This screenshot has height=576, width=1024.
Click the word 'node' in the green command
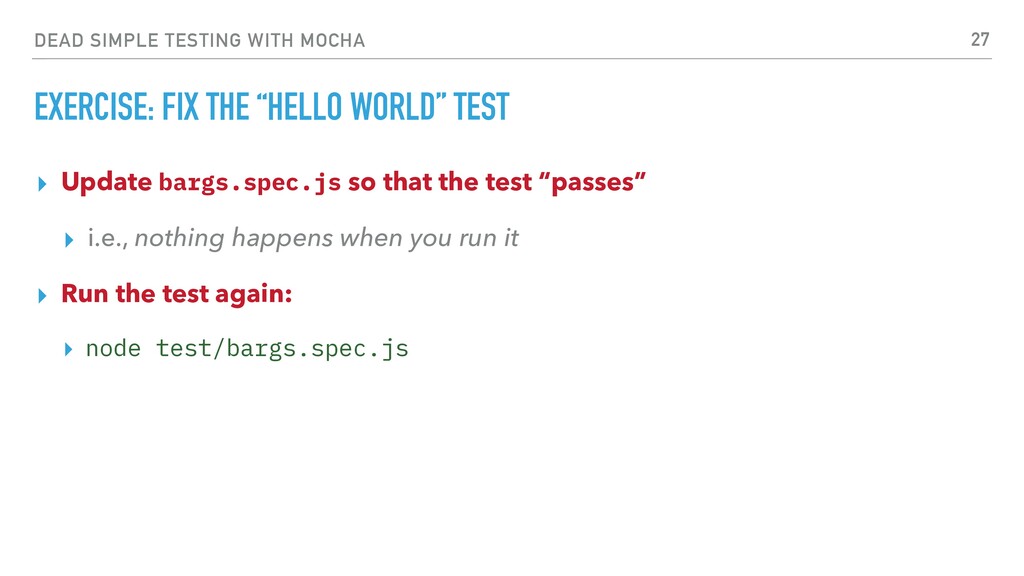113,349
